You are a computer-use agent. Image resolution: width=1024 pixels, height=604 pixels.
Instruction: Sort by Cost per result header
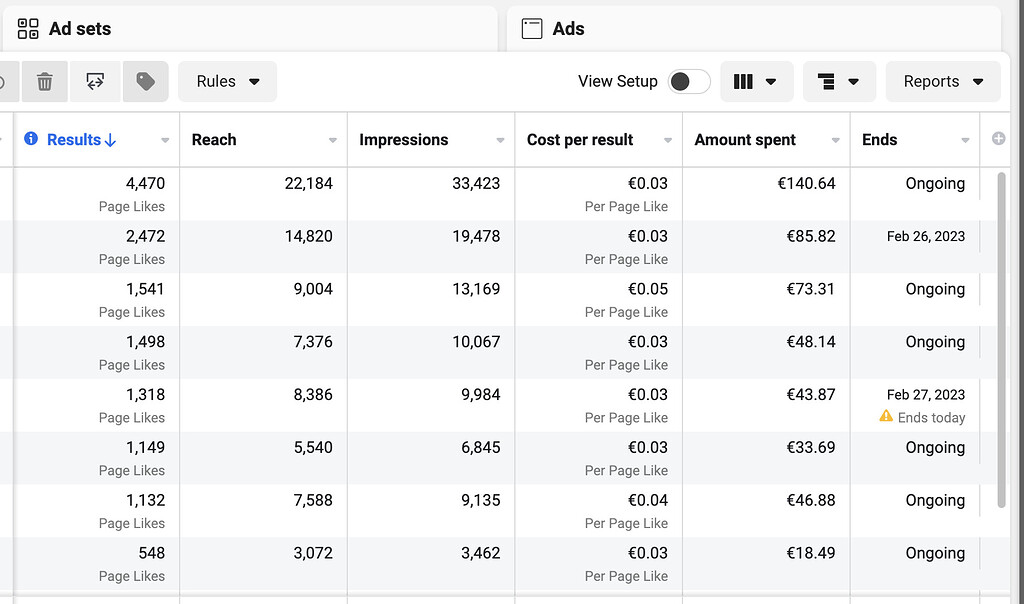(x=580, y=140)
